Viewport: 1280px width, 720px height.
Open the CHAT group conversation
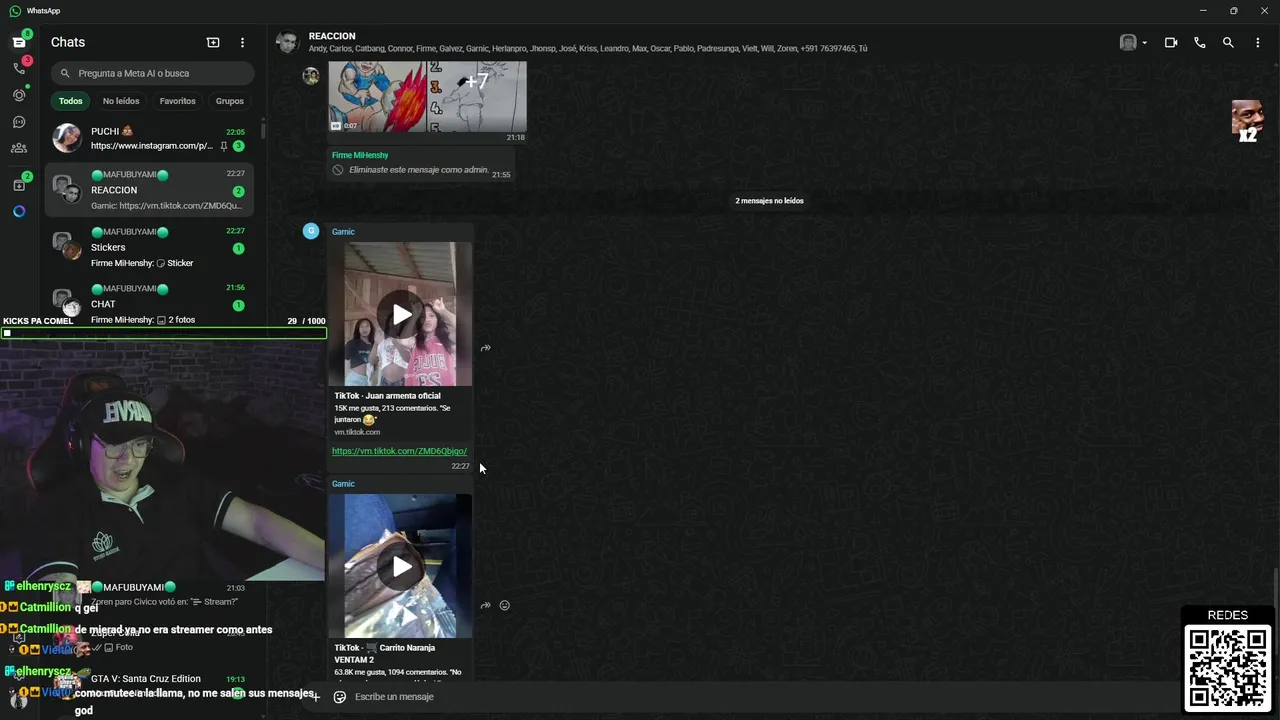(x=150, y=302)
